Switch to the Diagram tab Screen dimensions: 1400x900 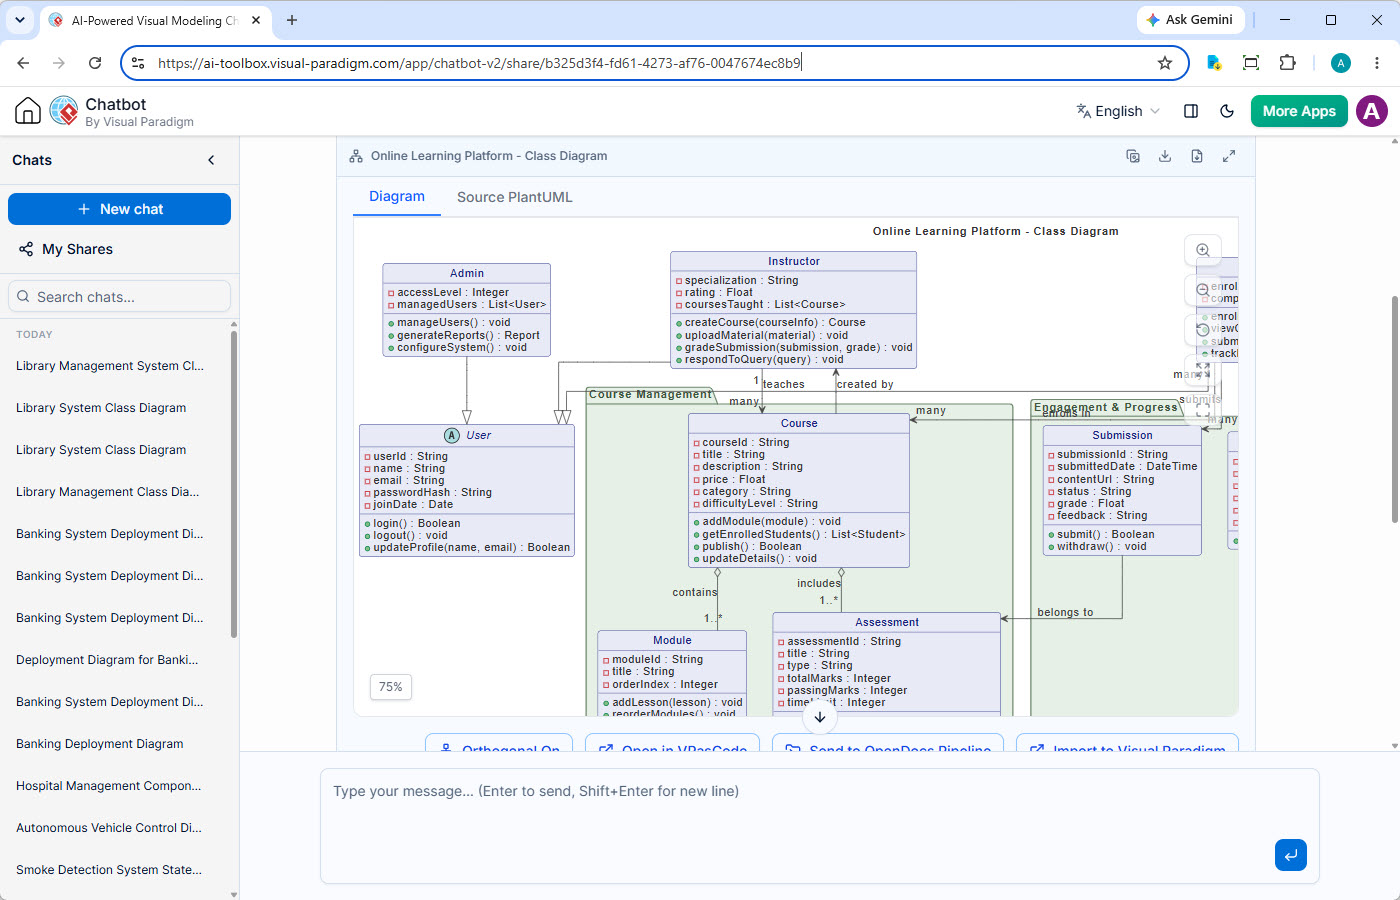coord(397,197)
